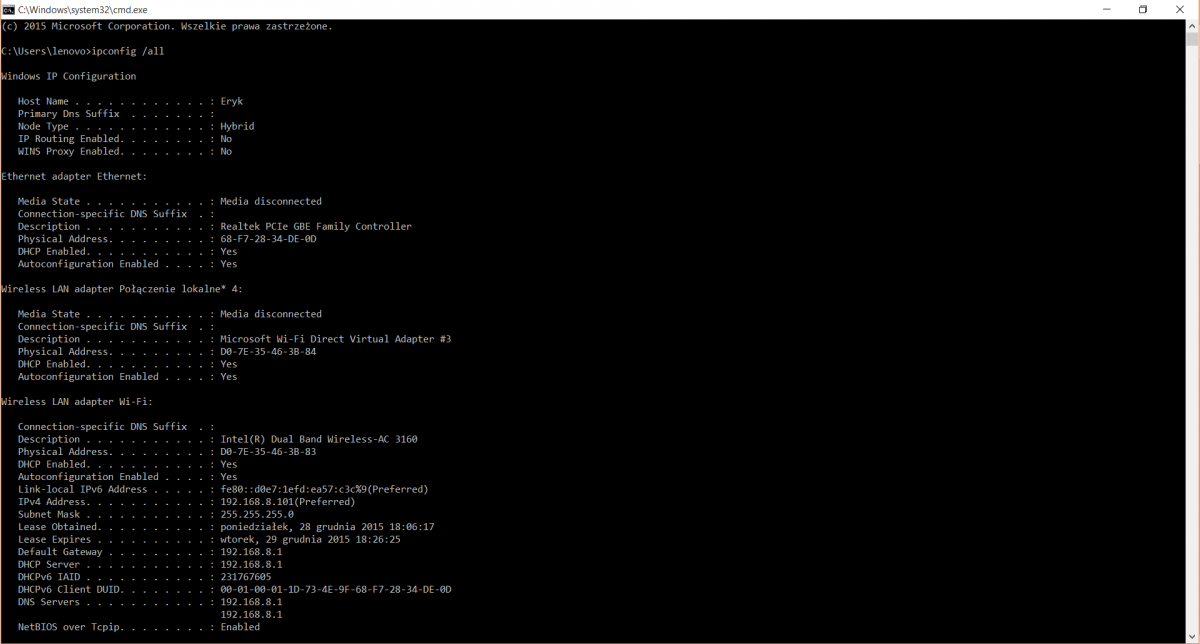Click 'Realtek PCIe GBE Family Controller' text
The width and height of the screenshot is (1200, 644).
316,226
